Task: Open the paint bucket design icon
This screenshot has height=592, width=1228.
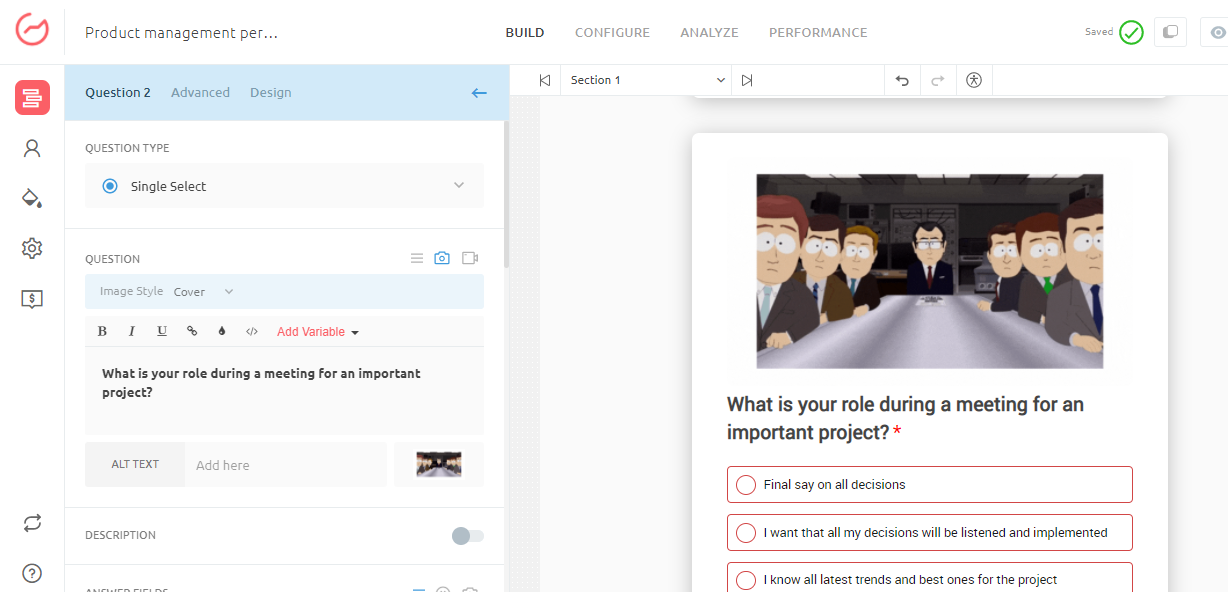Action: 32,197
